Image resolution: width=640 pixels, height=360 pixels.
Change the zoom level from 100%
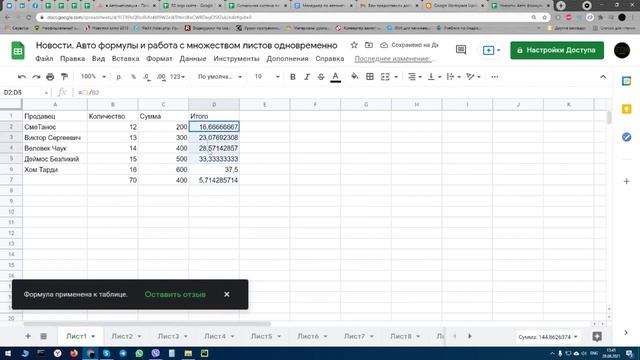coord(93,77)
